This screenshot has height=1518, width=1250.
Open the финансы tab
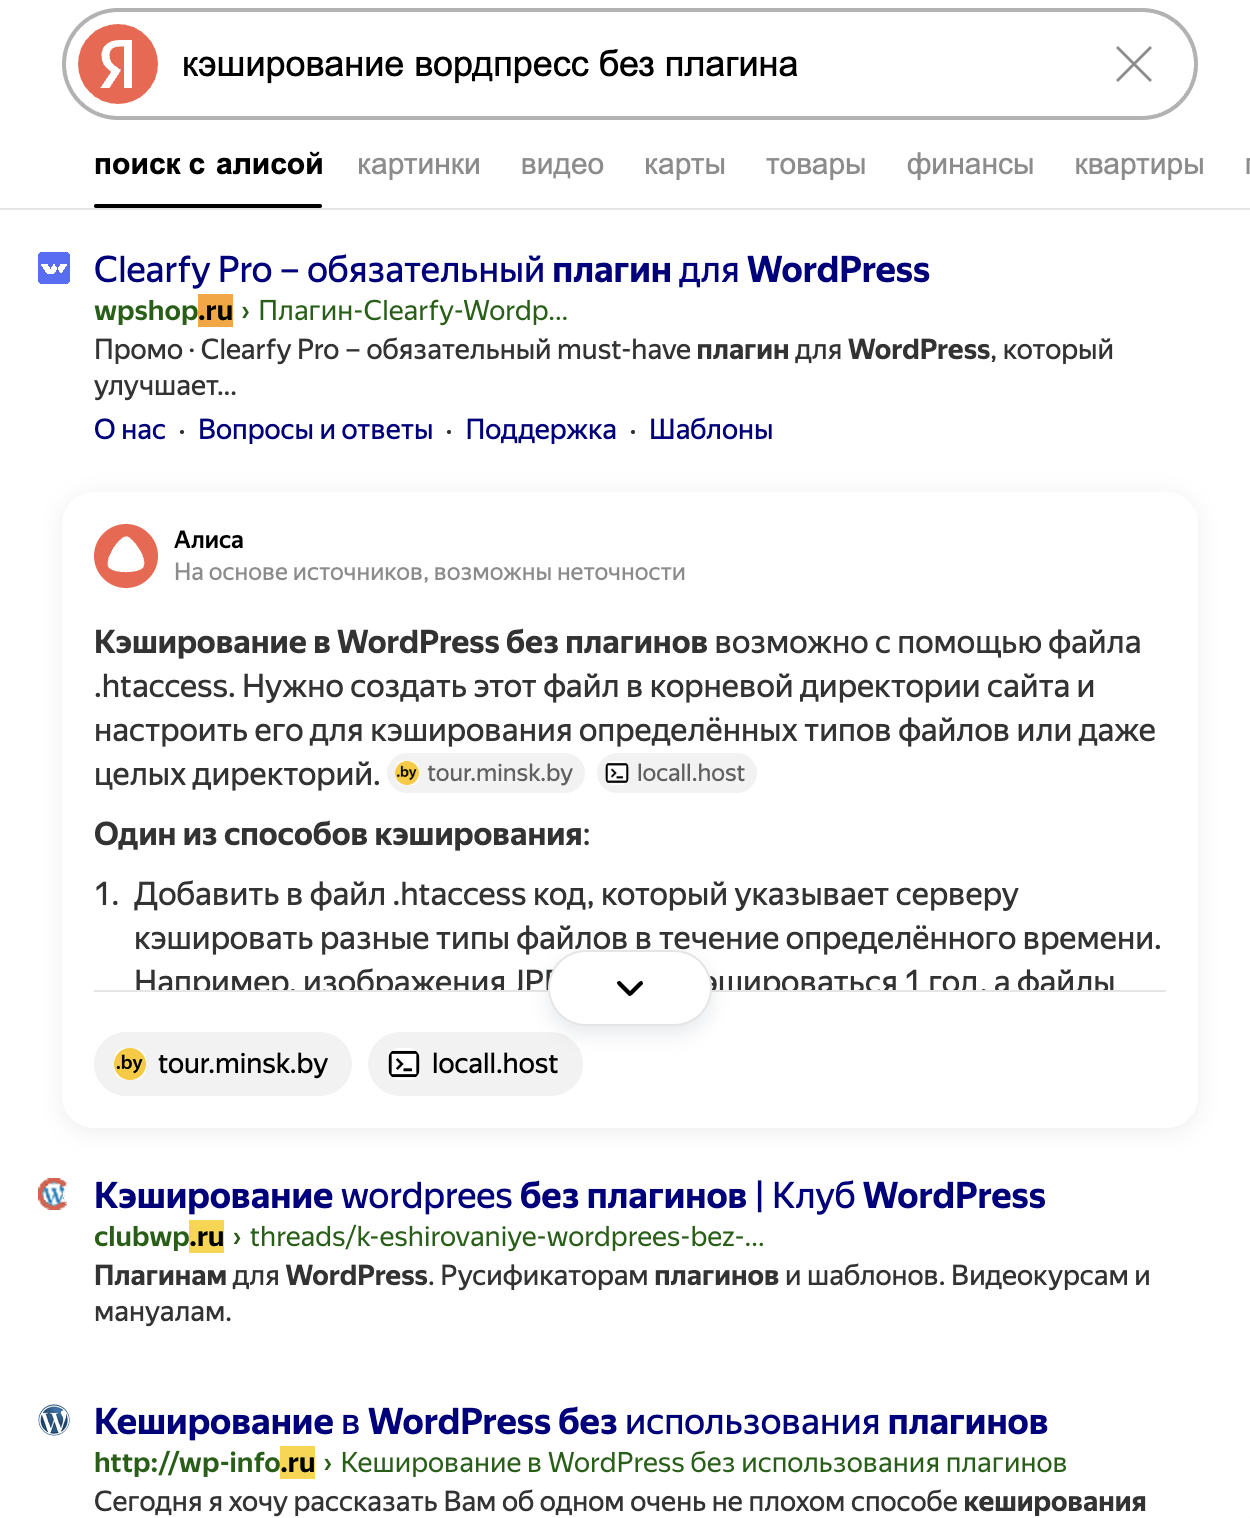point(969,165)
